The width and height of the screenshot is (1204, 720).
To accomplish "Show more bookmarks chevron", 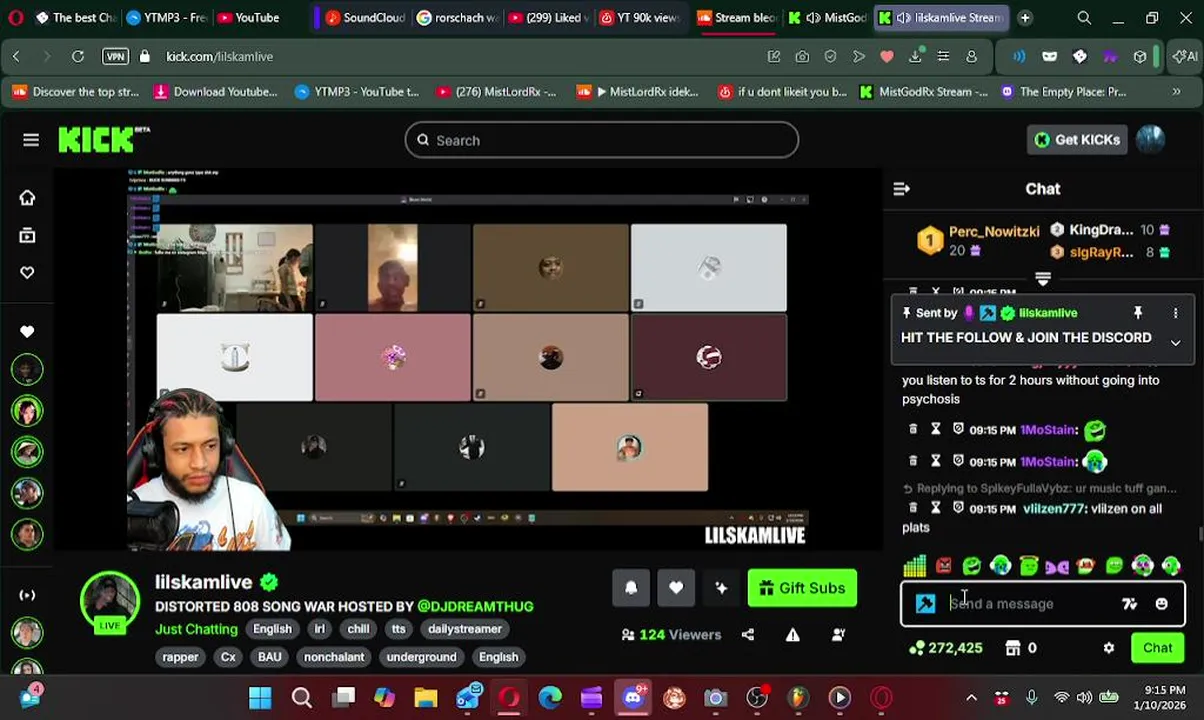I will pyautogui.click(x=1176, y=92).
